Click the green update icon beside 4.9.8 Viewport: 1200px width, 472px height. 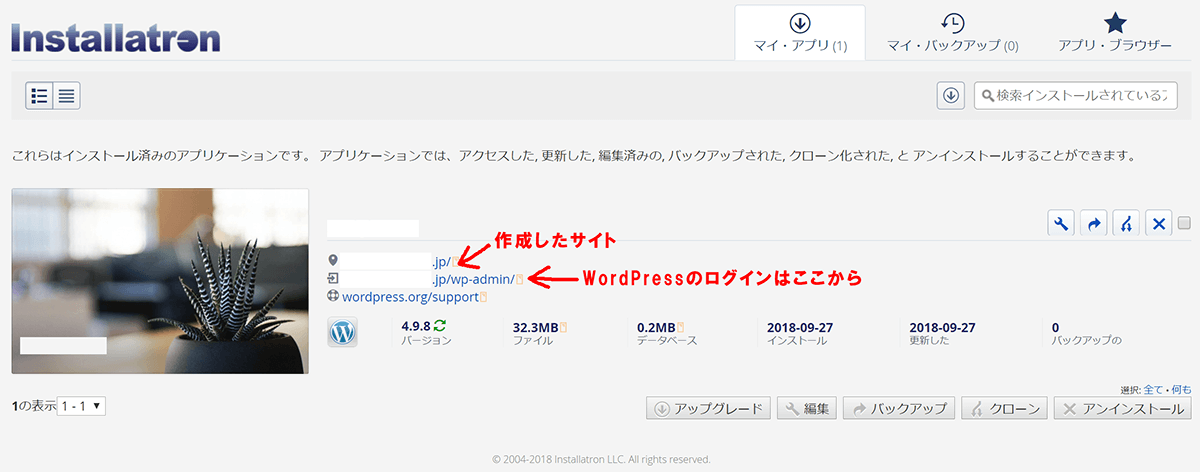440,326
